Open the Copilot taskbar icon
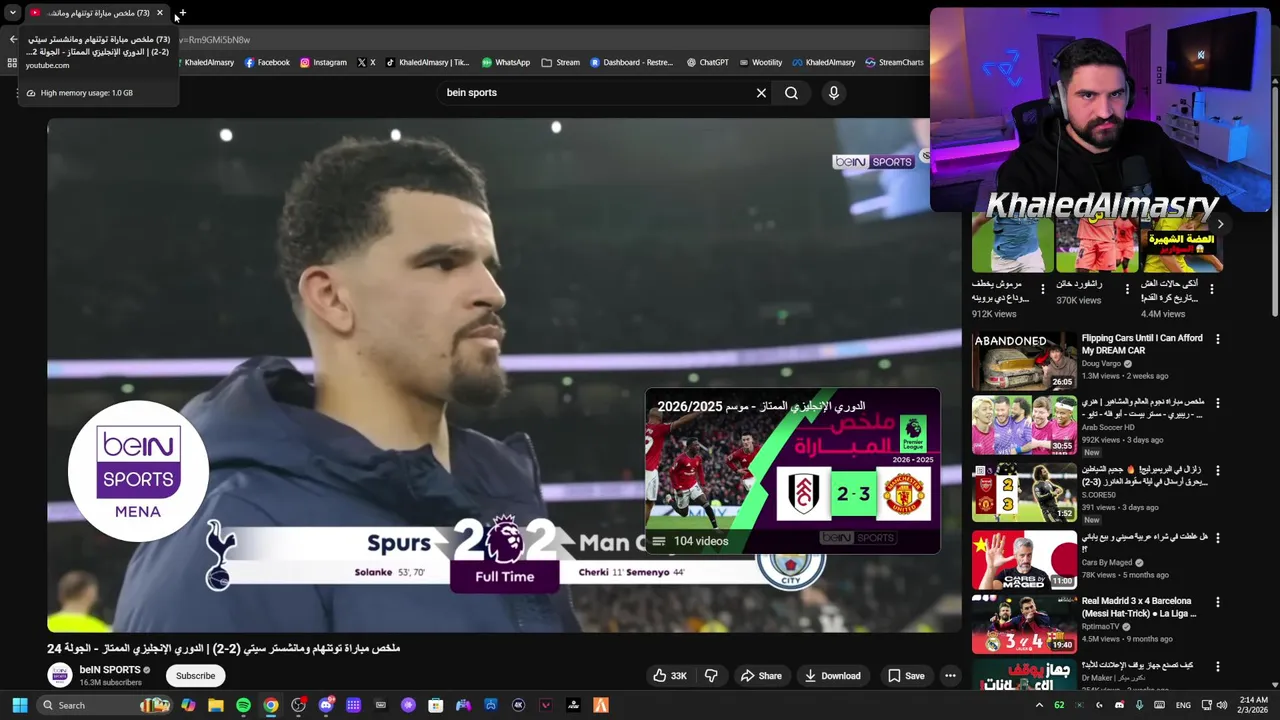This screenshot has height=720, width=1280. (x=188, y=705)
